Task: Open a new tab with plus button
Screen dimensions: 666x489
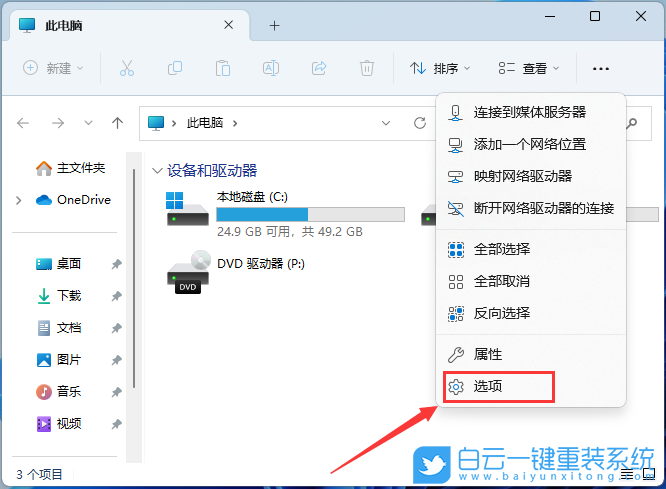Action: coord(274,25)
